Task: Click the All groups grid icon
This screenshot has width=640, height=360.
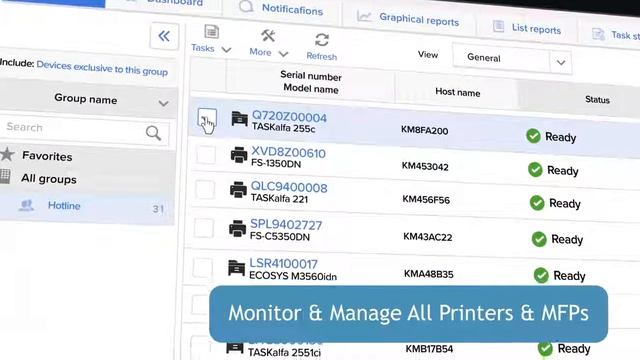Action: pyautogui.click(x=5, y=176)
